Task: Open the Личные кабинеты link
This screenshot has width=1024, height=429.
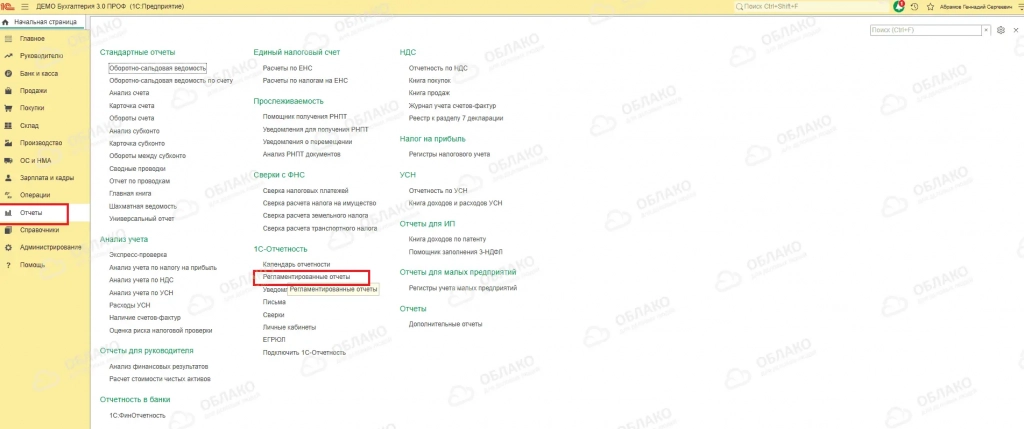Action: point(289,327)
